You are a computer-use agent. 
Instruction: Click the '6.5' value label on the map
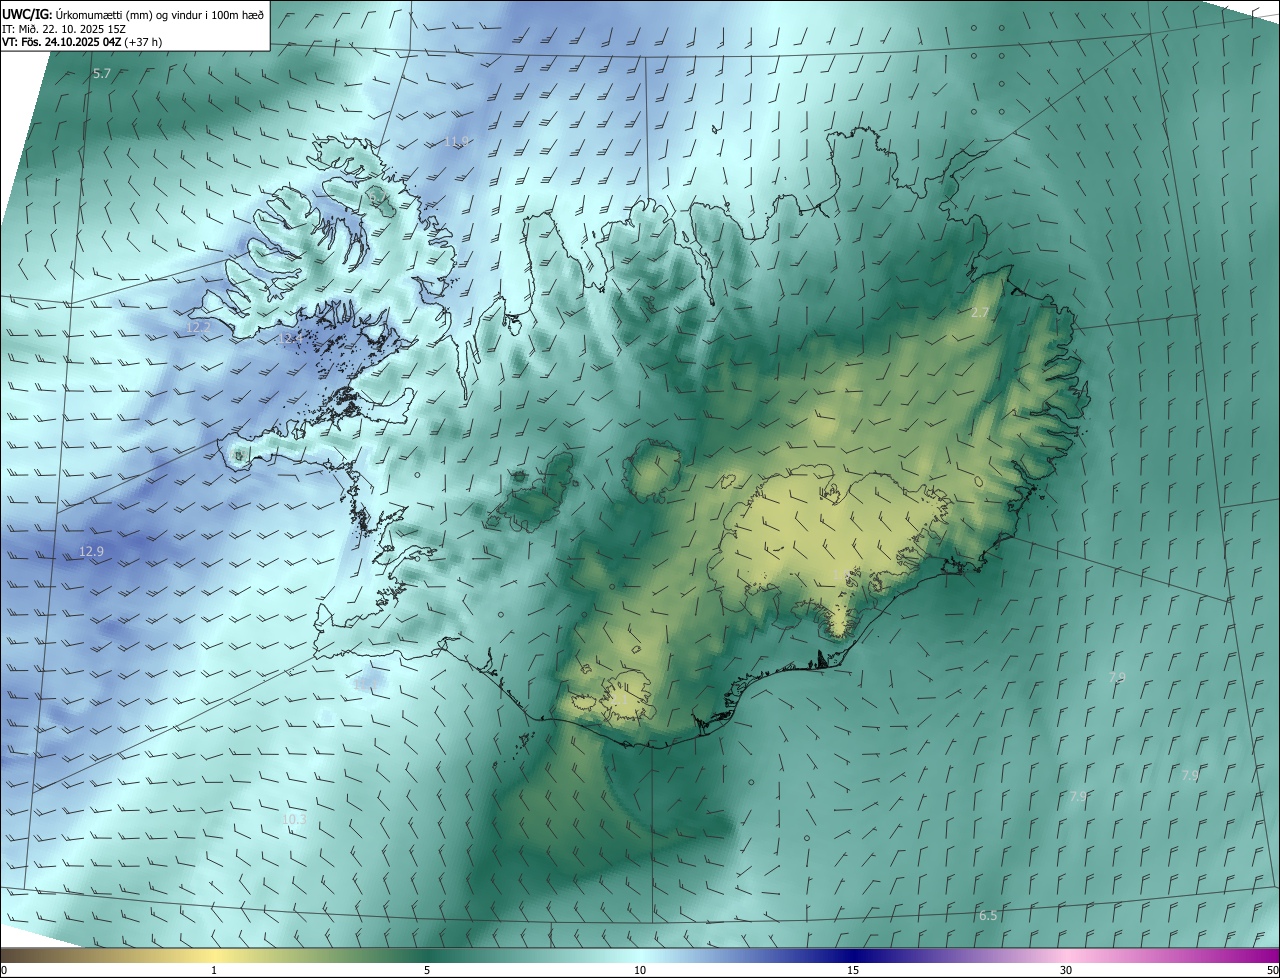click(x=988, y=915)
